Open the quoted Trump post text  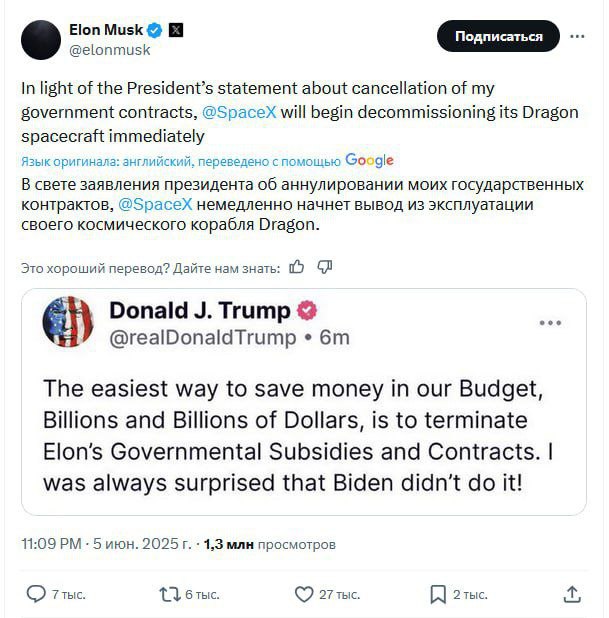click(300, 435)
